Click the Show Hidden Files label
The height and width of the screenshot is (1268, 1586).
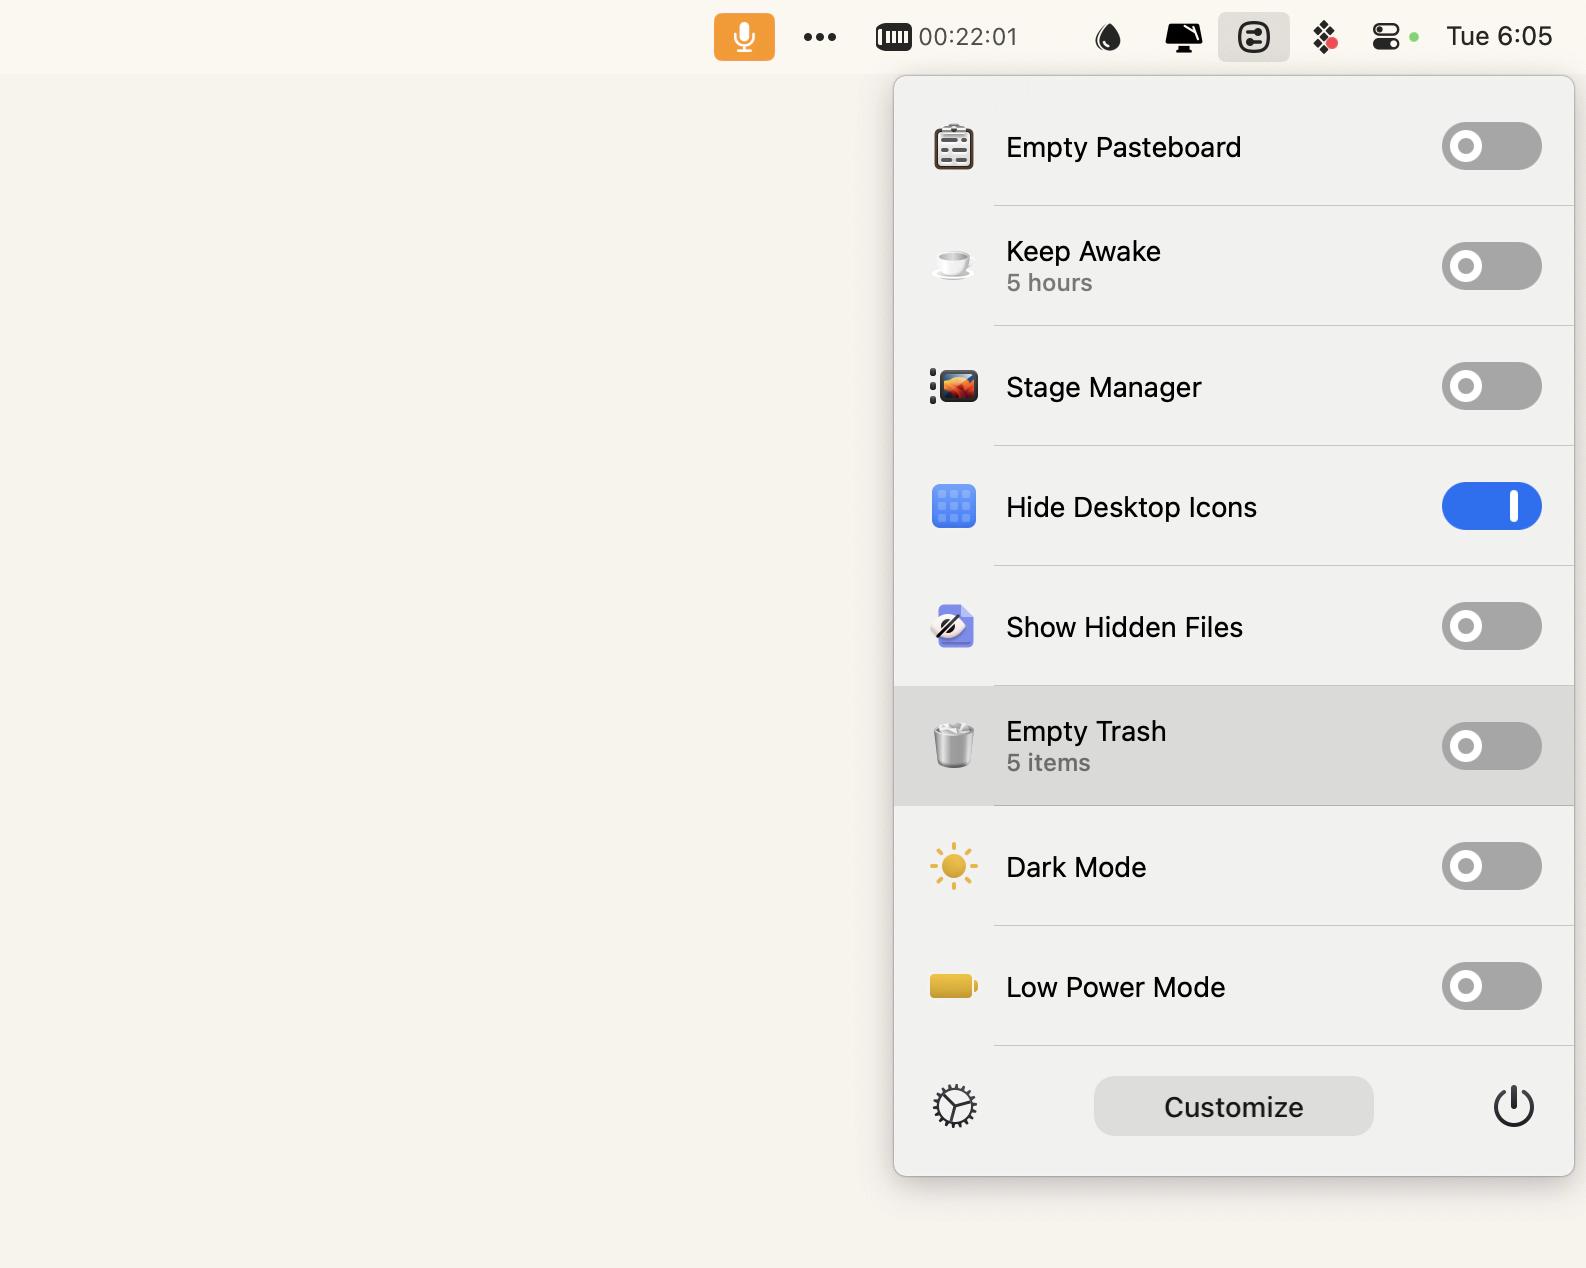1124,627
